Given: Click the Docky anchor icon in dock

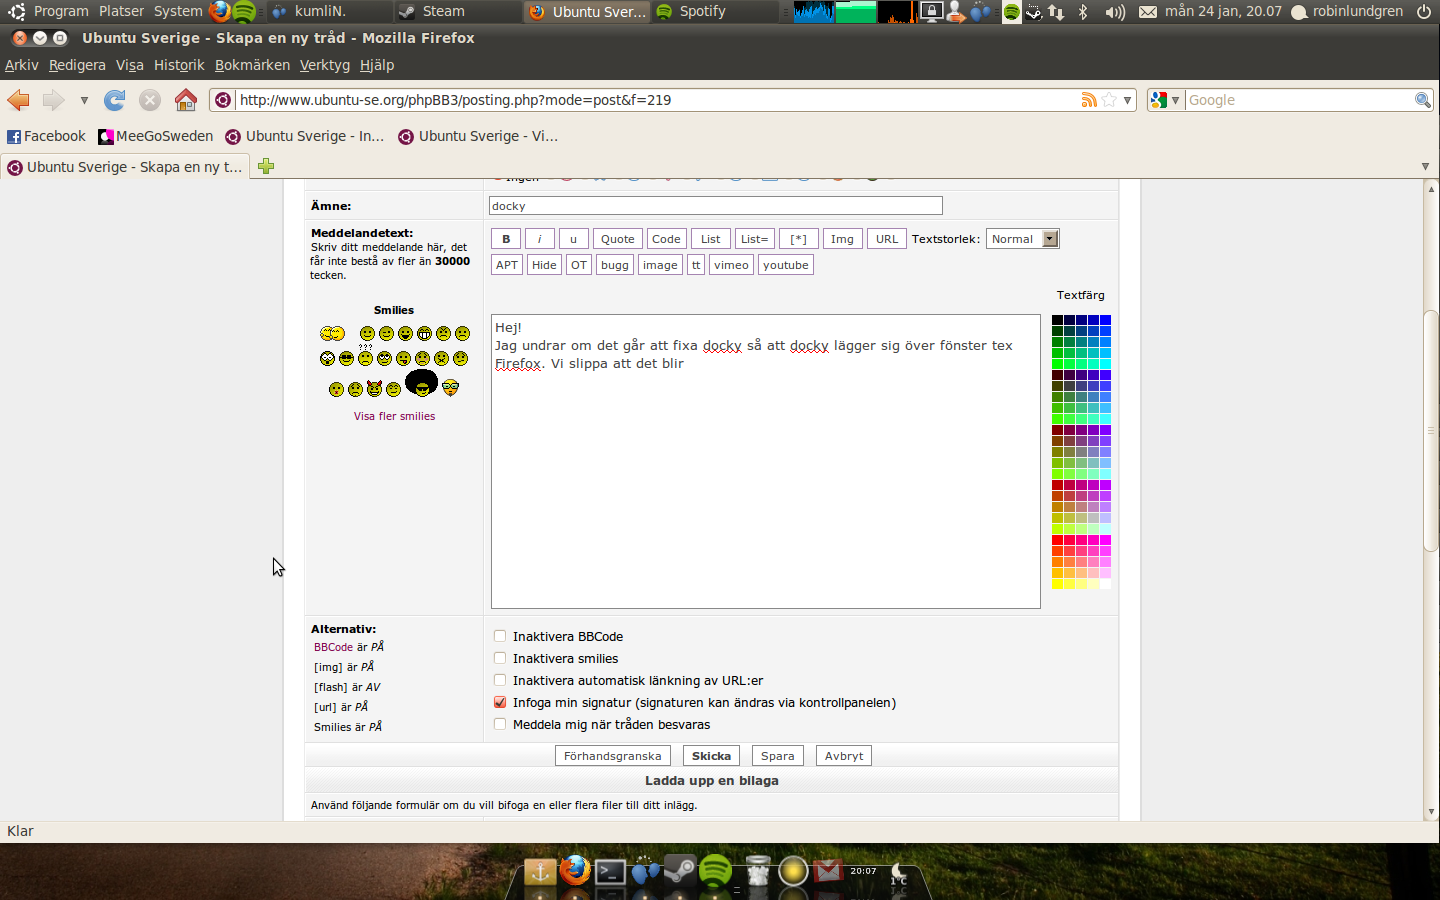Looking at the screenshot, I should click(x=540, y=871).
